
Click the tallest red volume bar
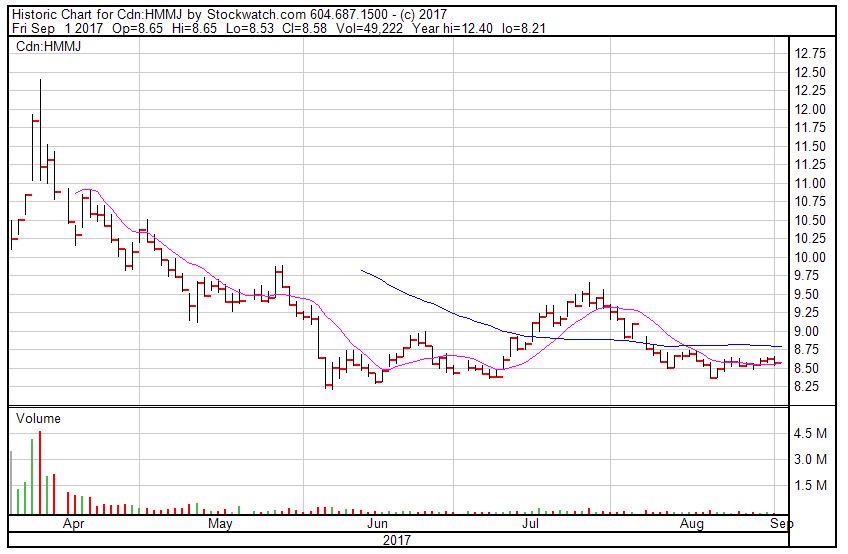(40, 472)
